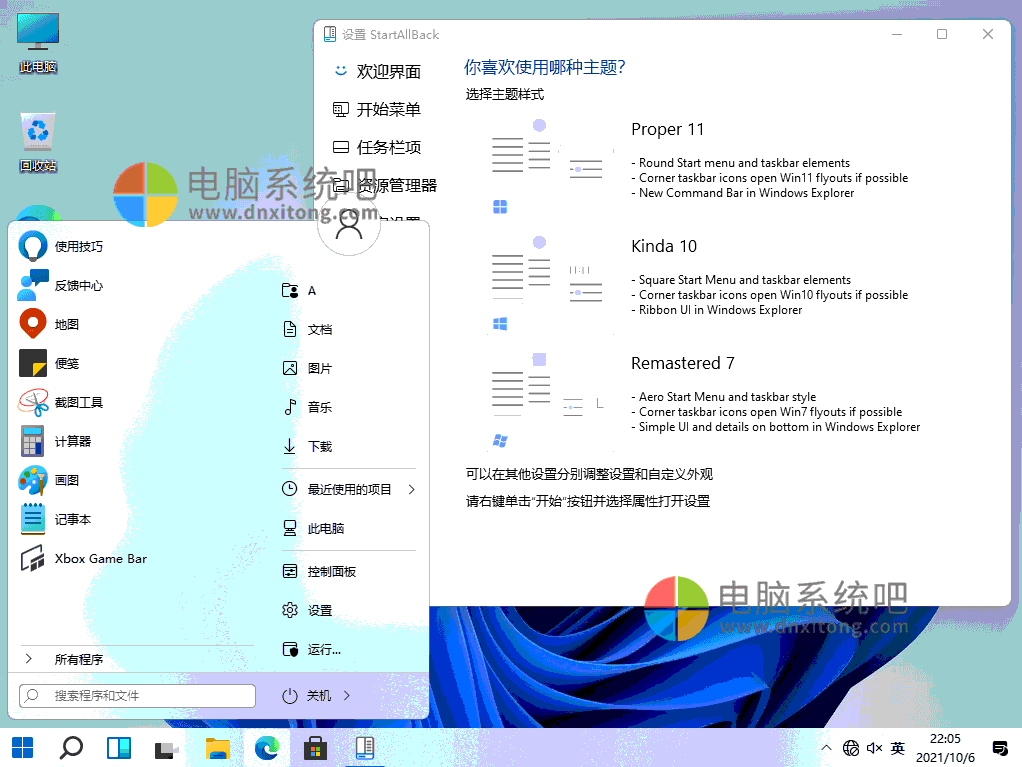Choose the Kinda 10 theme preview
This screenshot has height=767, width=1022.
point(551,285)
